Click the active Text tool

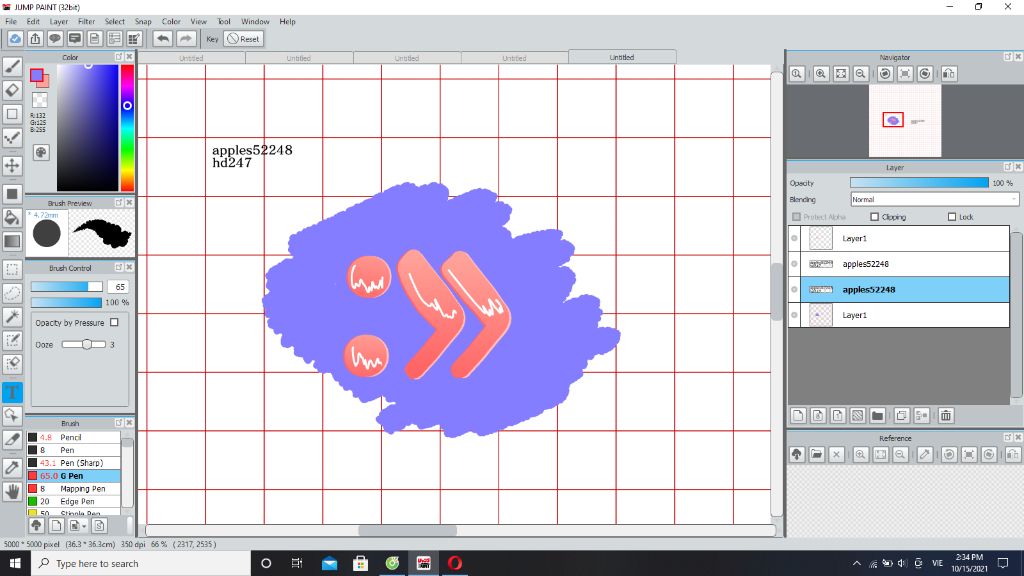pos(12,392)
